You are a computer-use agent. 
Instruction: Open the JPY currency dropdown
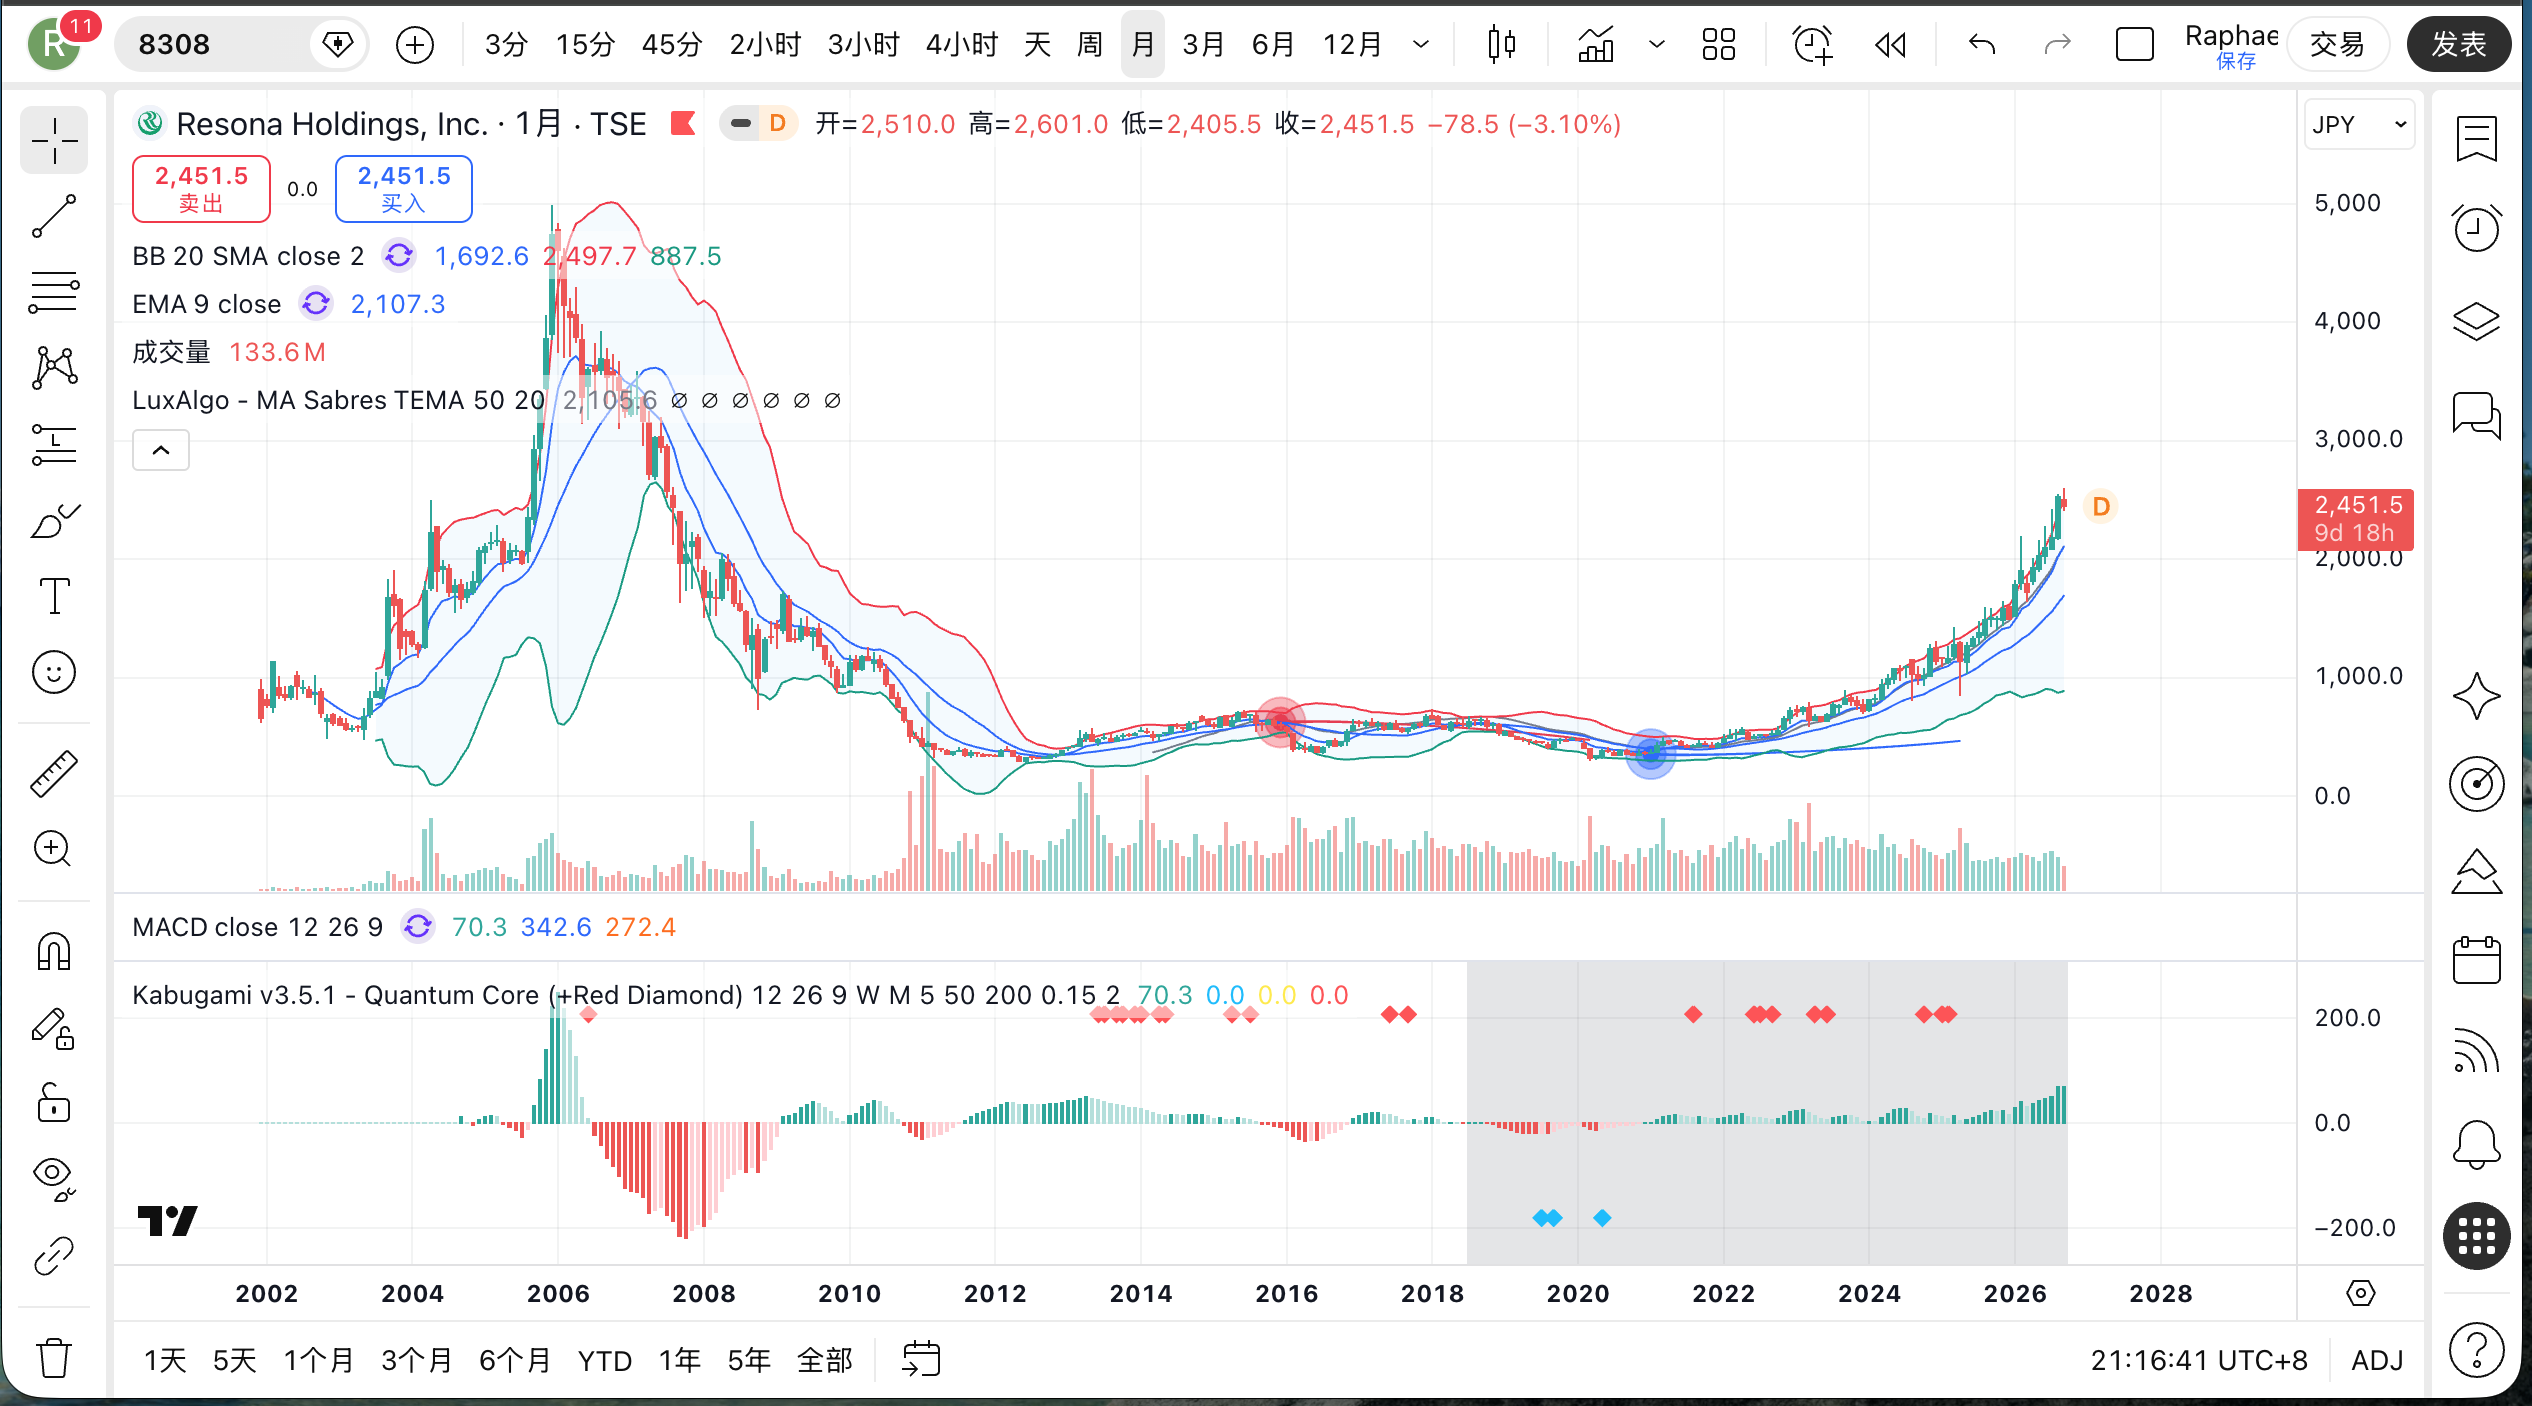(2359, 125)
